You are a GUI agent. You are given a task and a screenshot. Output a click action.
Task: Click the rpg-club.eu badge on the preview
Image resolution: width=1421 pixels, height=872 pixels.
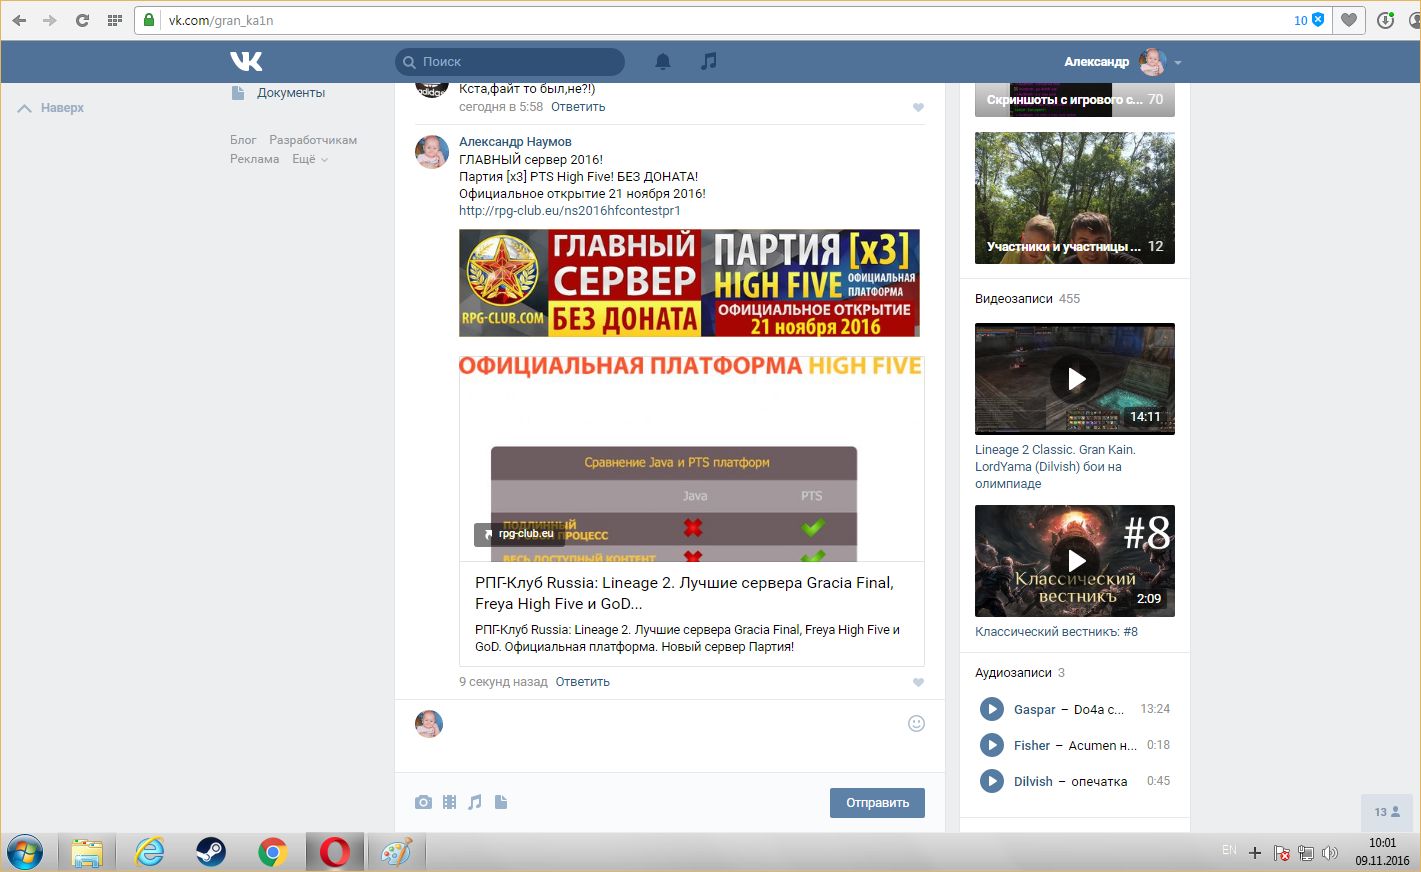[x=520, y=534]
